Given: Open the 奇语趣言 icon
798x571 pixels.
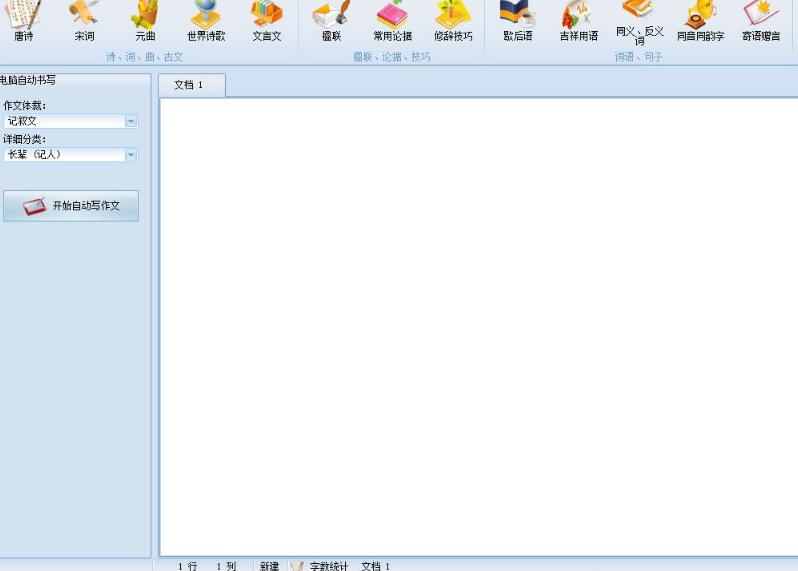Looking at the screenshot, I should click(761, 20).
